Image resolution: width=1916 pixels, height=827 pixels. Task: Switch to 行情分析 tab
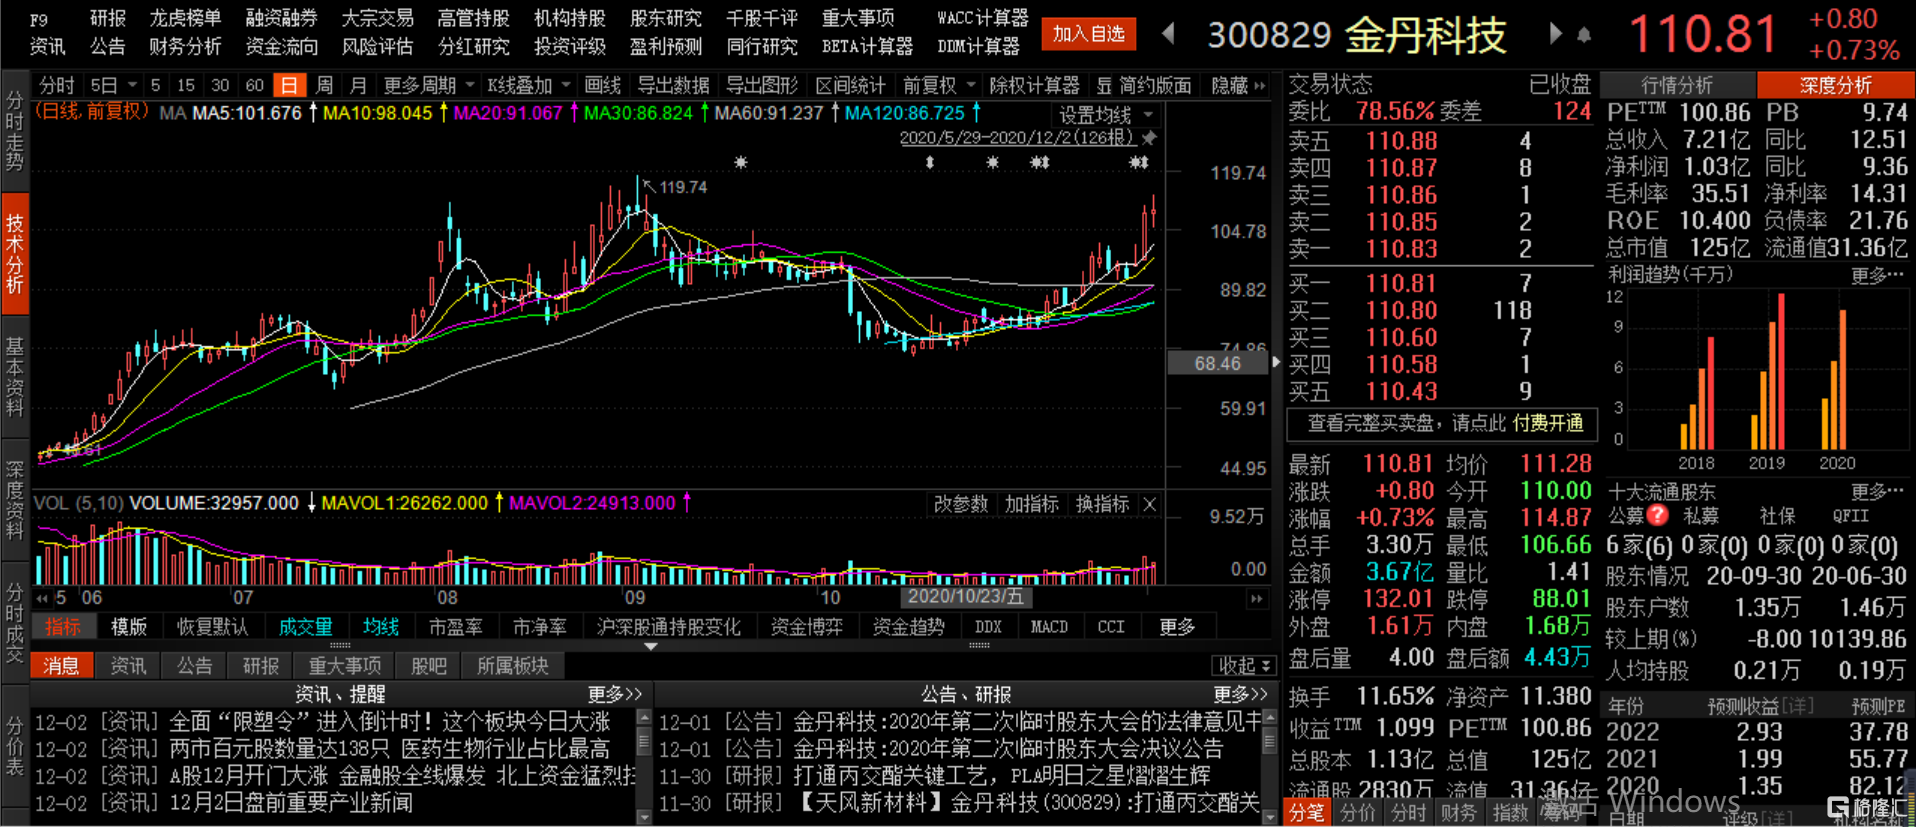coord(1677,85)
